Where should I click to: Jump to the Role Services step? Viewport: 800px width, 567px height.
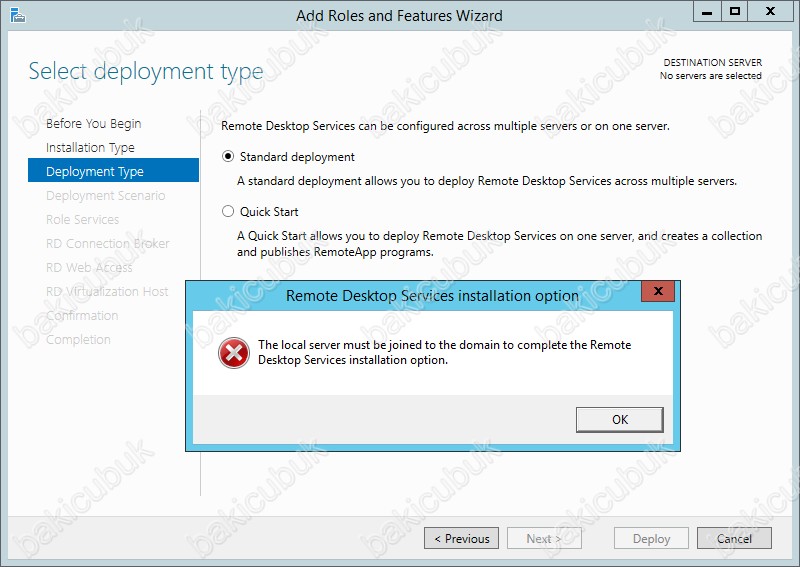[x=82, y=220]
